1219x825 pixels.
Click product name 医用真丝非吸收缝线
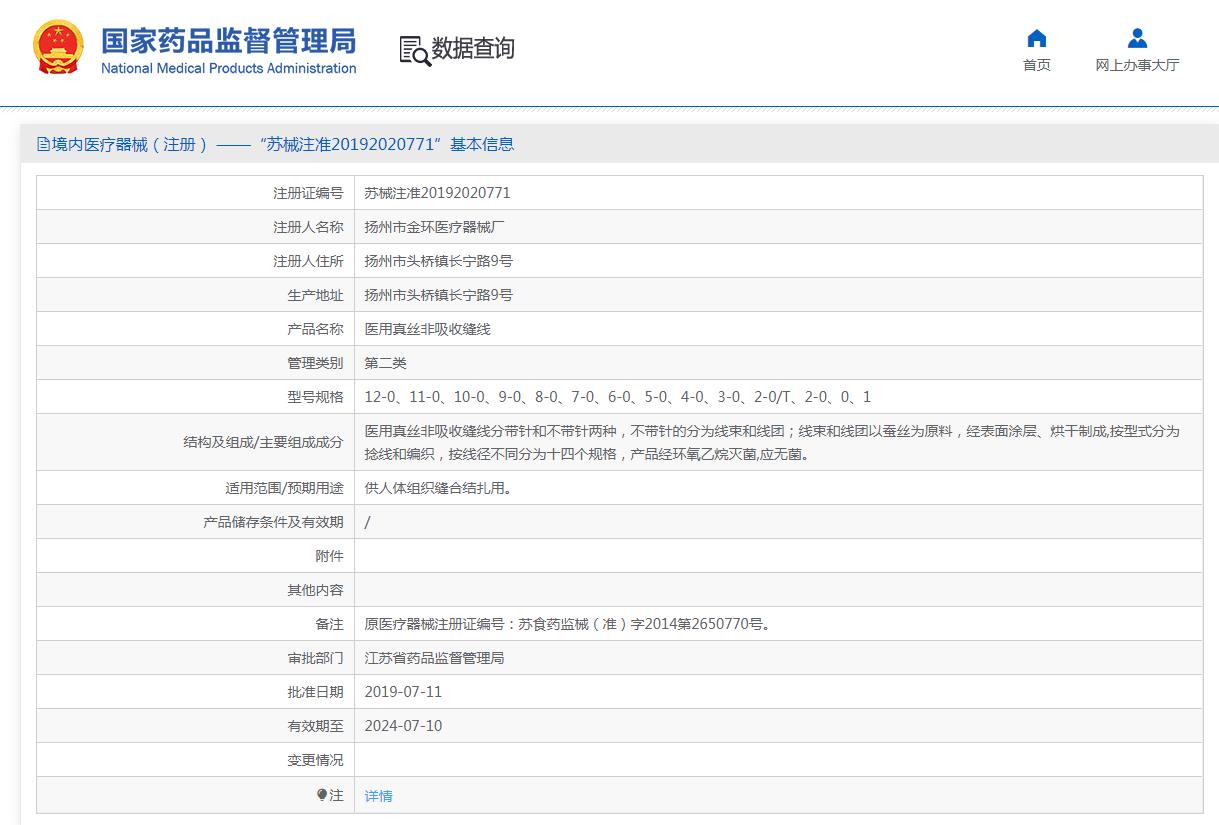(427, 329)
